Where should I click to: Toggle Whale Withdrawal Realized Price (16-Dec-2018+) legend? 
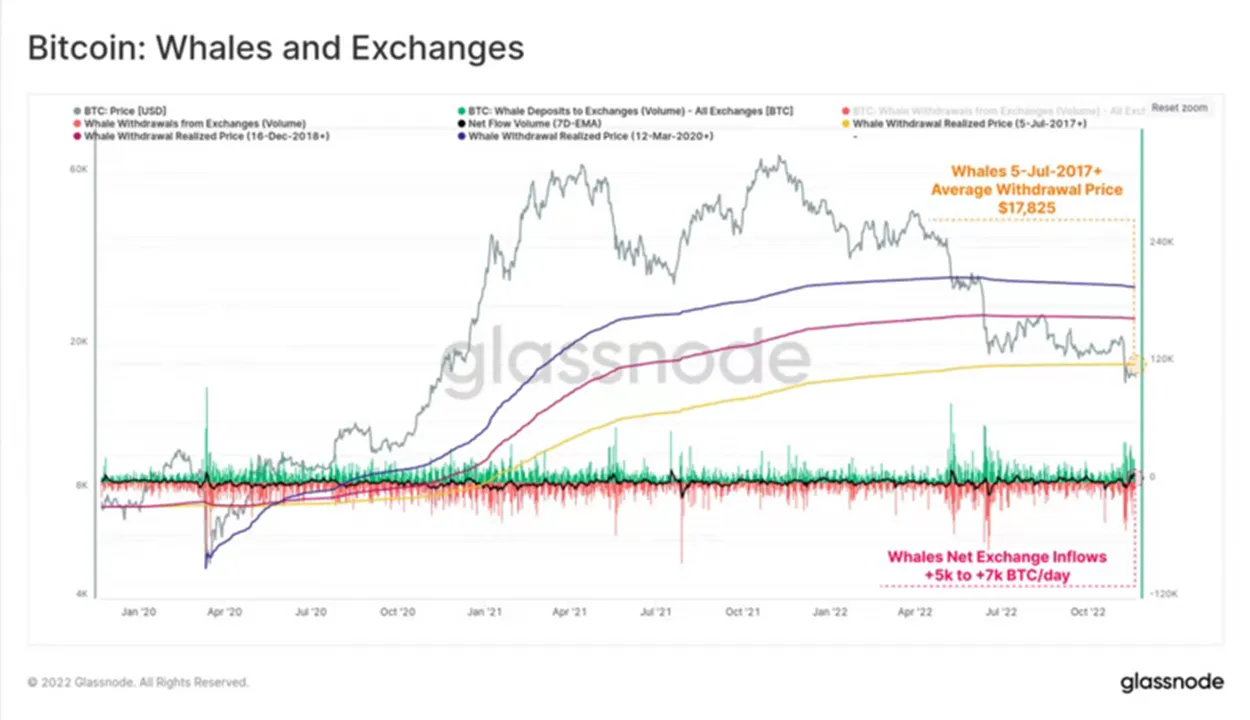[202, 135]
